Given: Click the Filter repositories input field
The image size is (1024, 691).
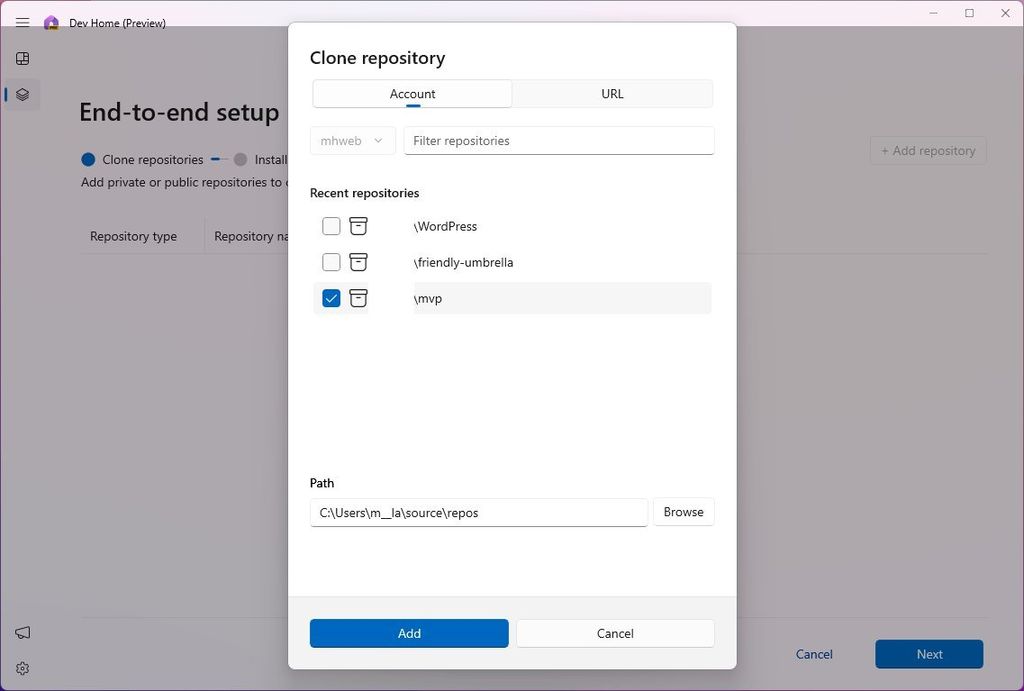Looking at the screenshot, I should (x=559, y=140).
